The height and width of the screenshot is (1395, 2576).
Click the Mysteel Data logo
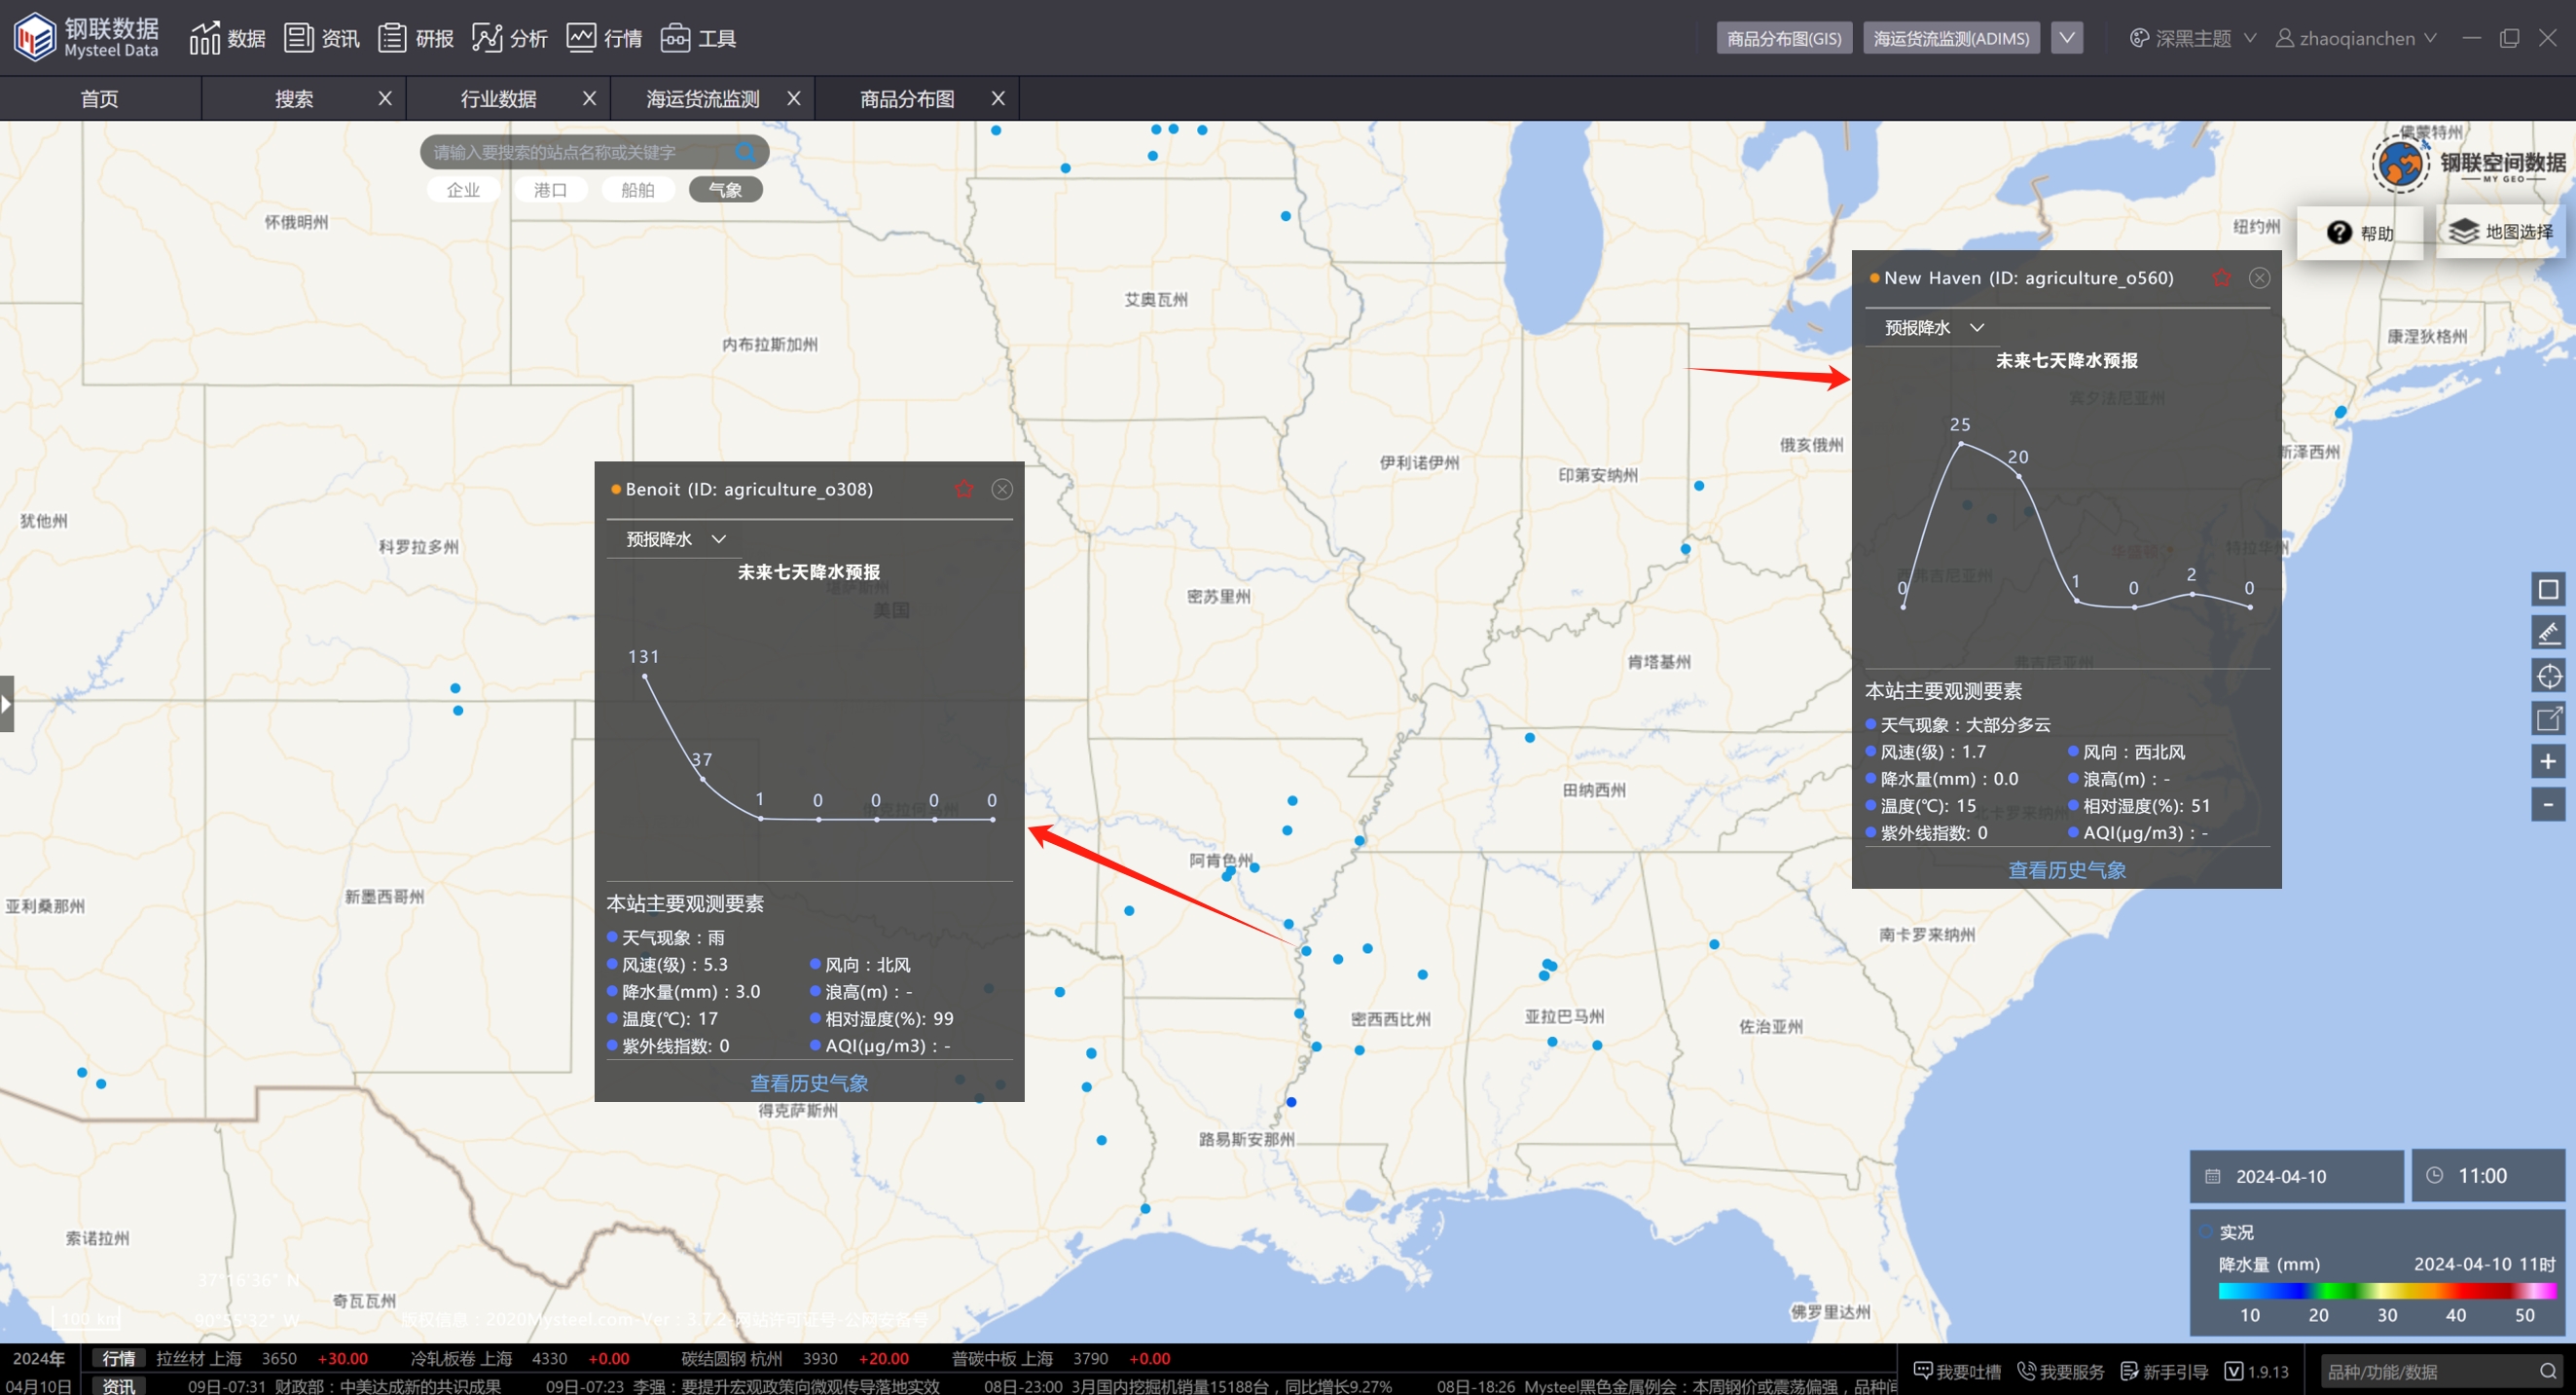click(86, 38)
